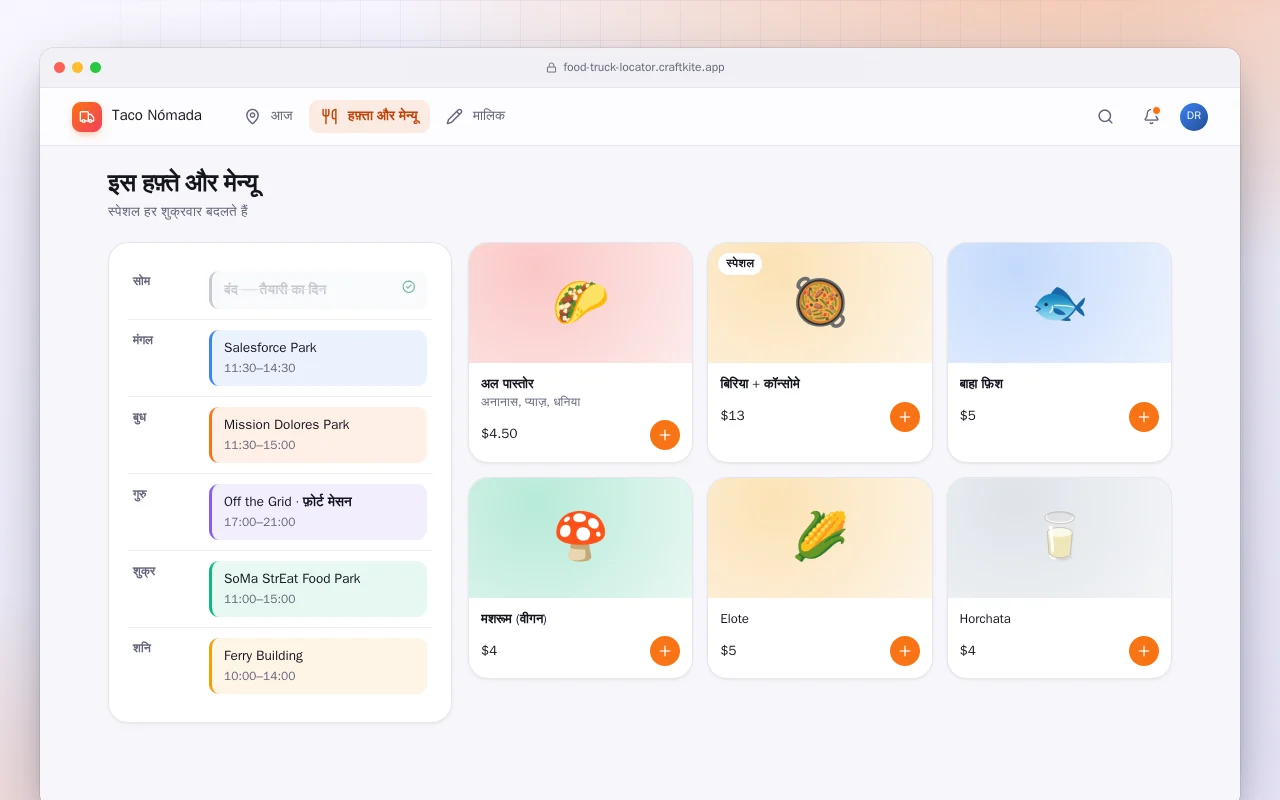Select हफ़्ता और मेन्यू tab

tap(369, 116)
